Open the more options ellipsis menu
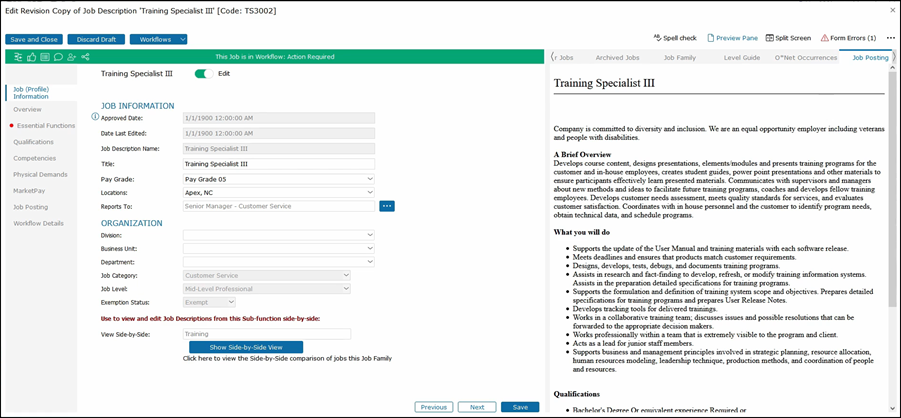This screenshot has height=418, width=901. click(x=891, y=38)
